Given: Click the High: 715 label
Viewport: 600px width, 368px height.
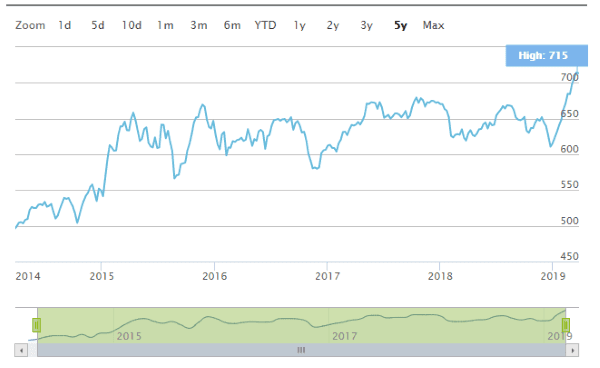Looking at the screenshot, I should 546,55.
